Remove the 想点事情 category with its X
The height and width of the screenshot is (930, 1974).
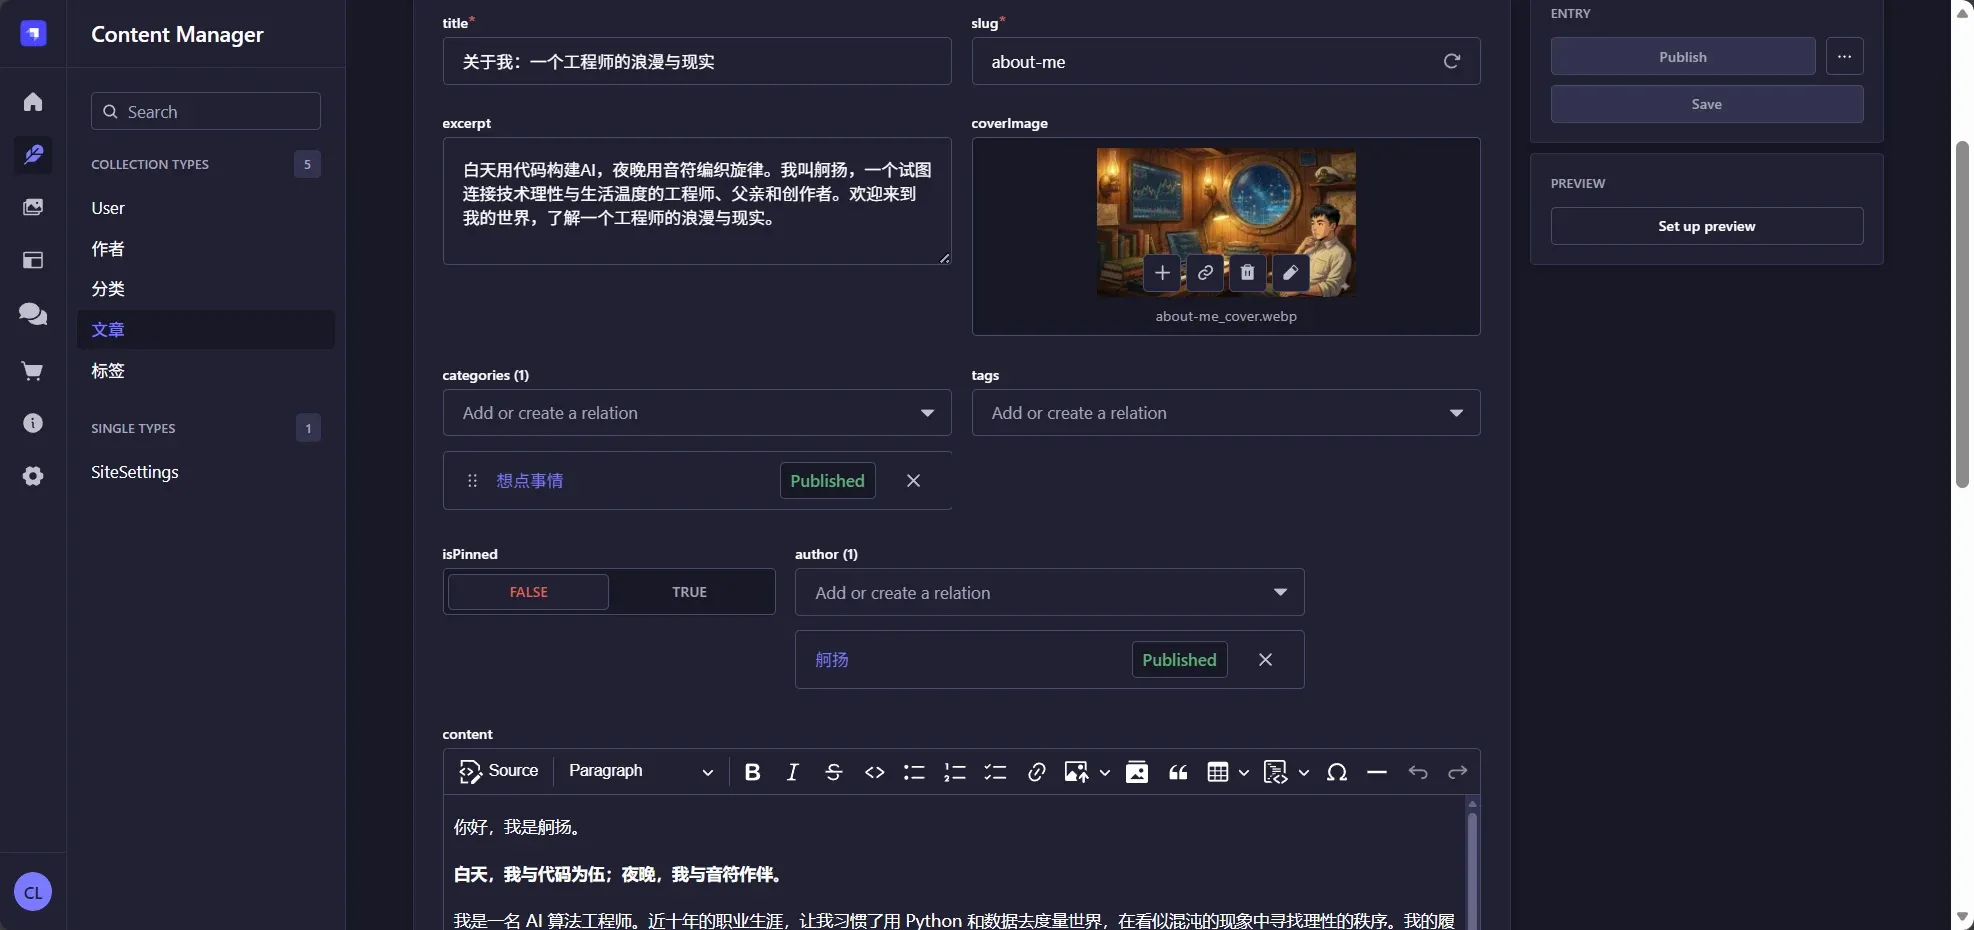click(x=911, y=480)
